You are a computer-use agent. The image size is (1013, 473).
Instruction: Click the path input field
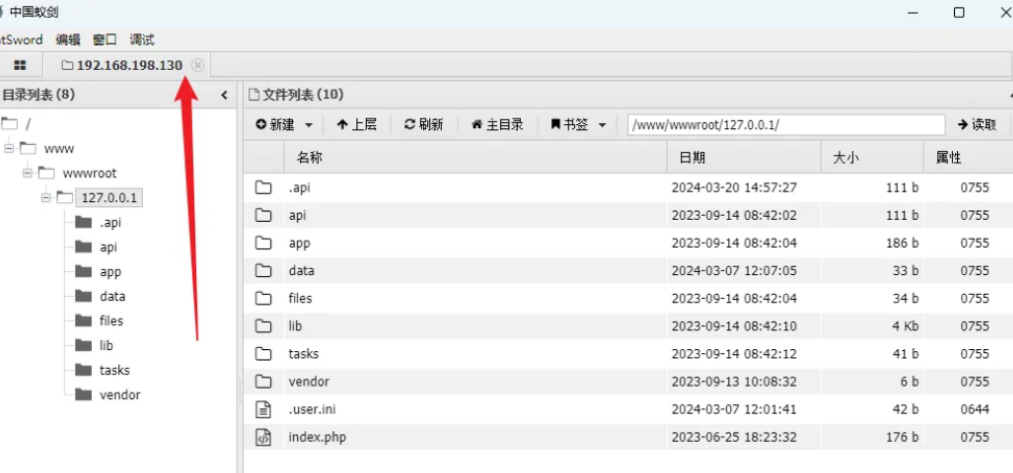785,124
